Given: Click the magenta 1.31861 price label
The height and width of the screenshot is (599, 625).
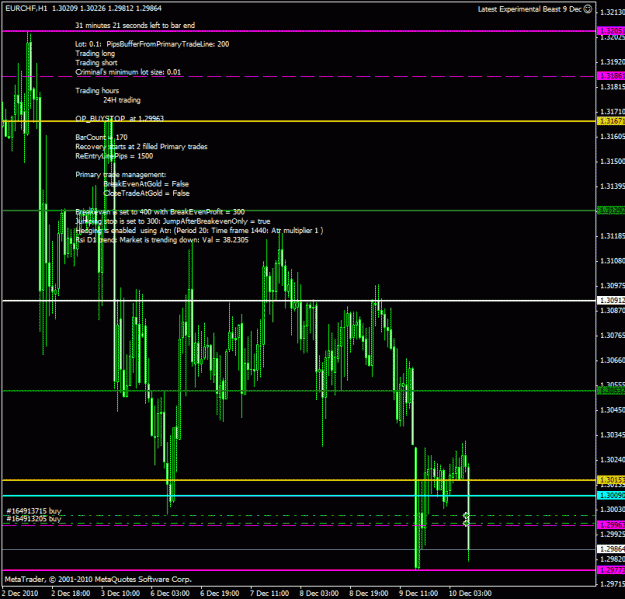Looking at the screenshot, I should (611, 76).
